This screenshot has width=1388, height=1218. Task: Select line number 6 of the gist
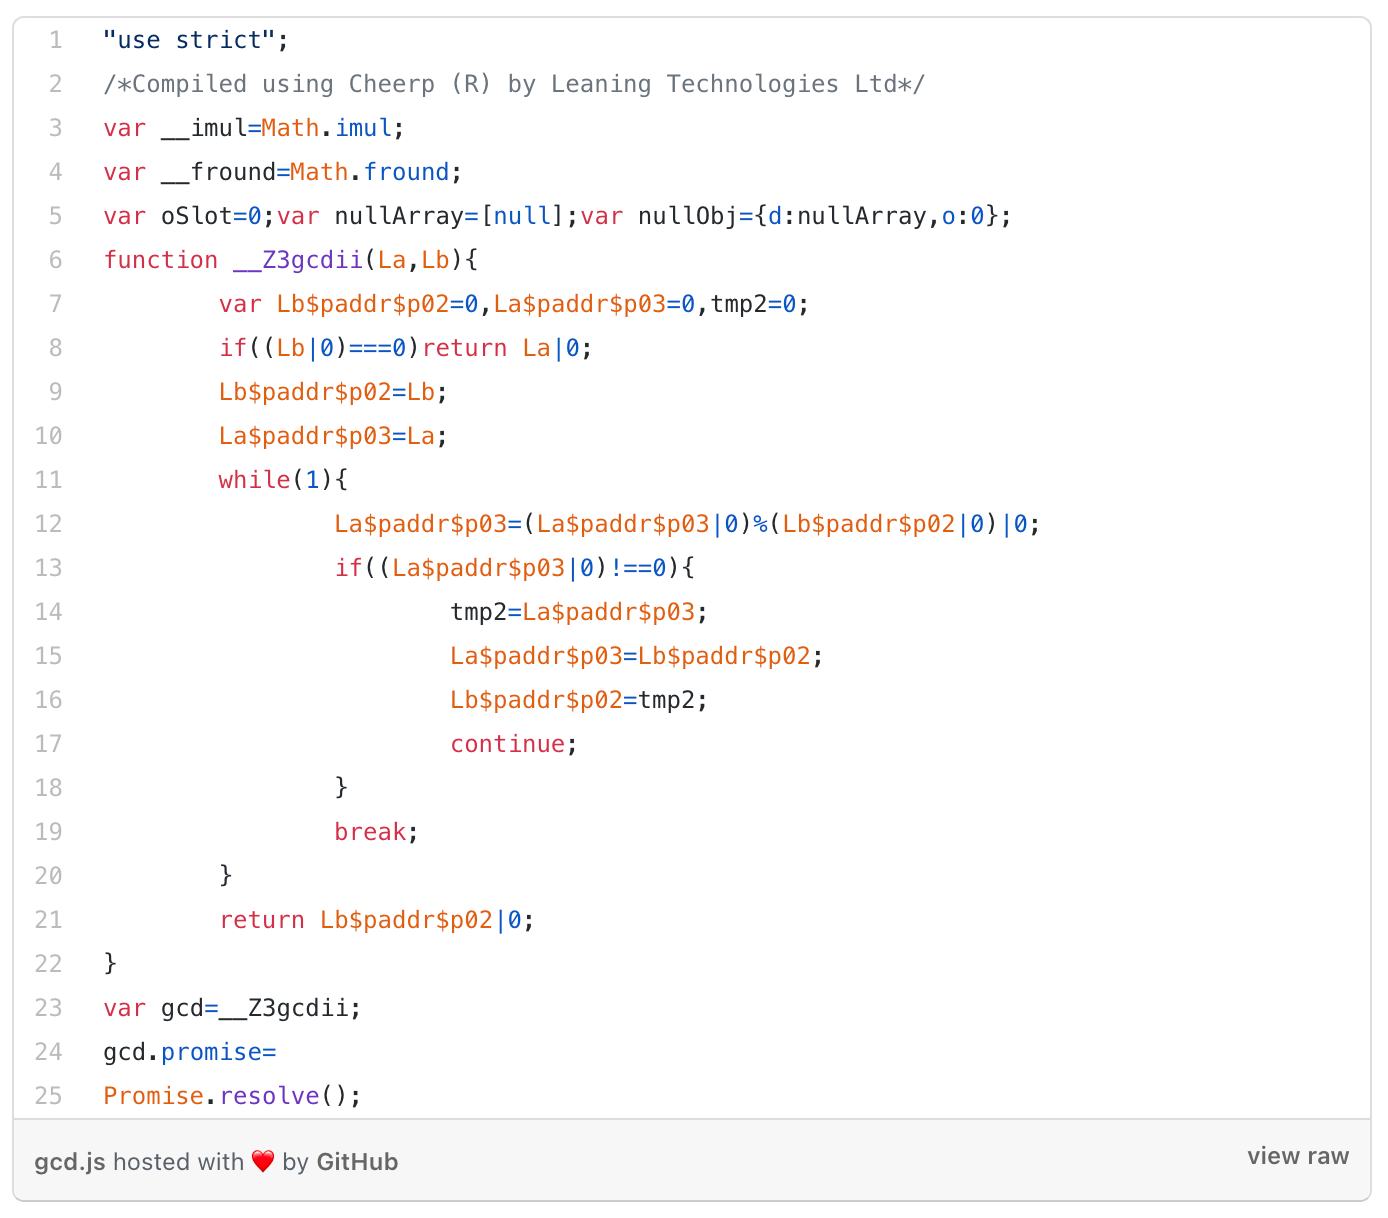click(53, 260)
